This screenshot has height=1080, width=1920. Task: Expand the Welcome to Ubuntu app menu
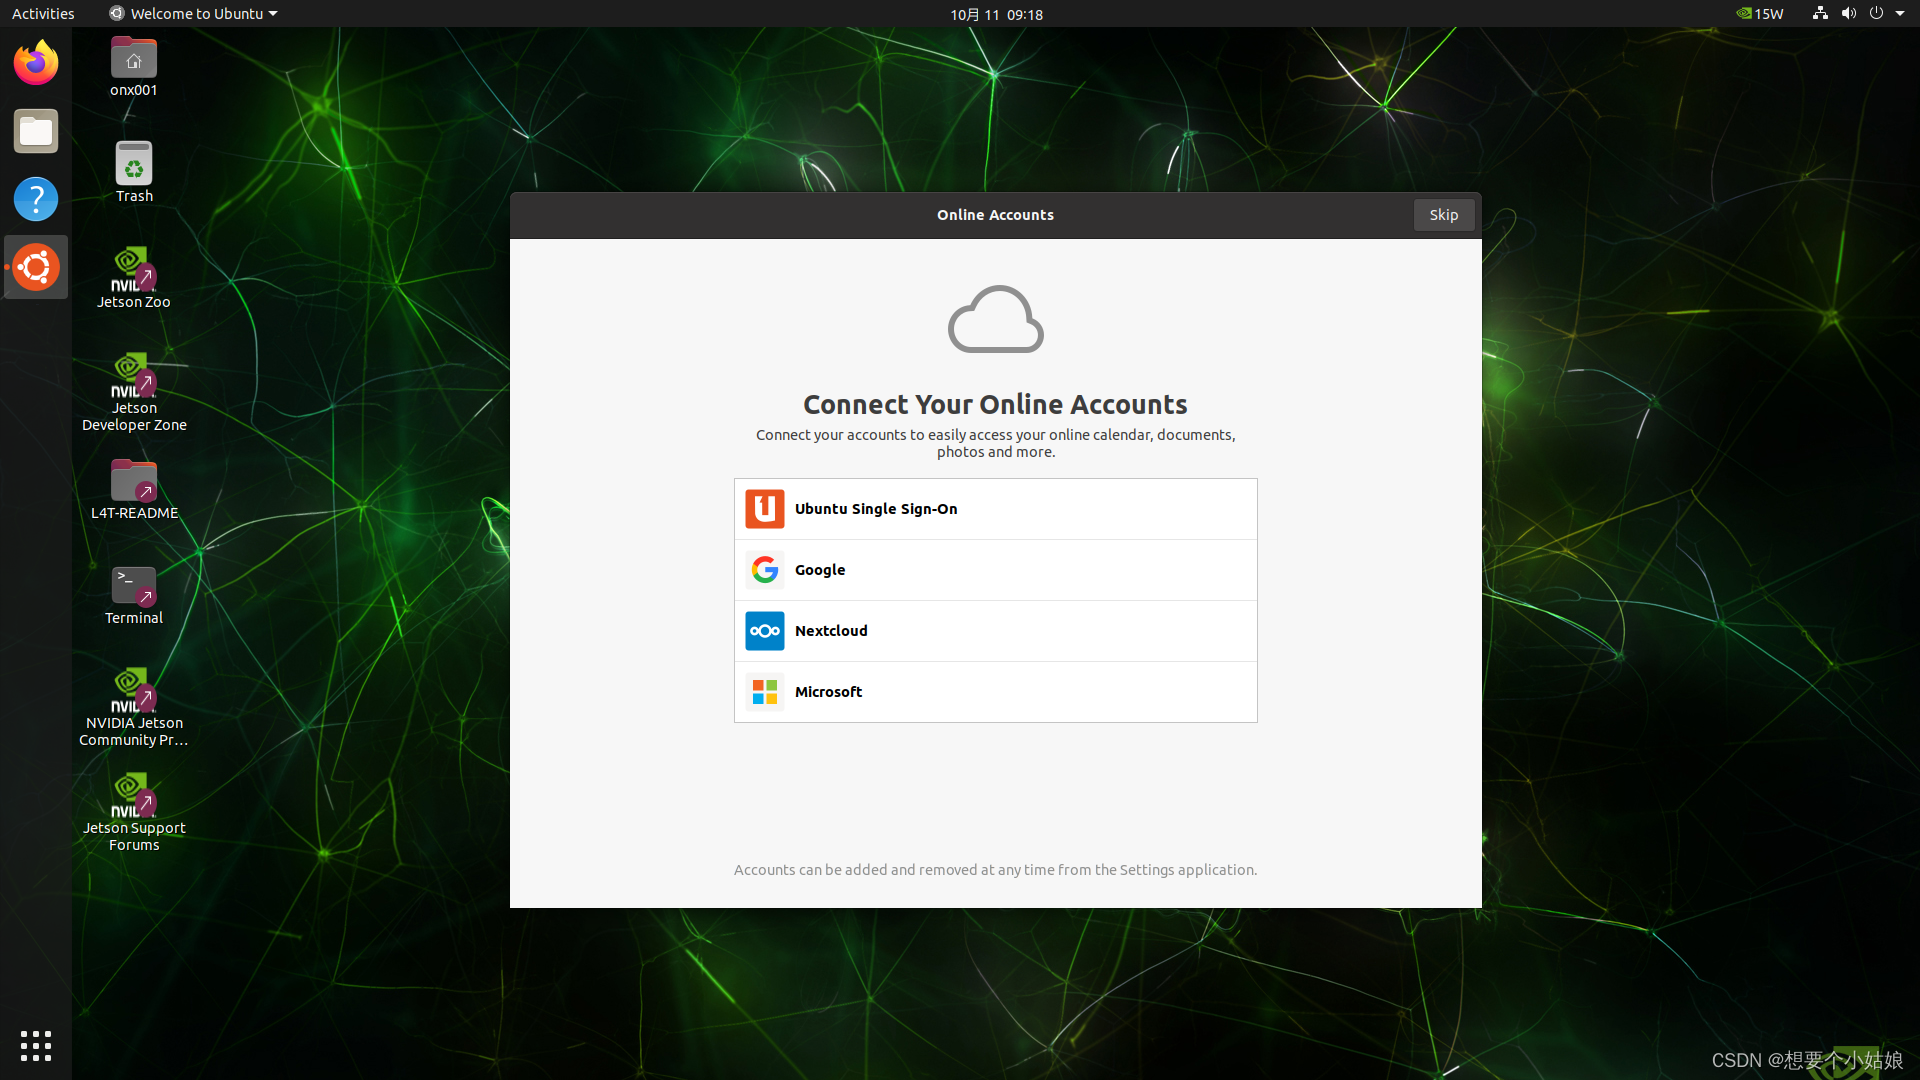[193, 14]
